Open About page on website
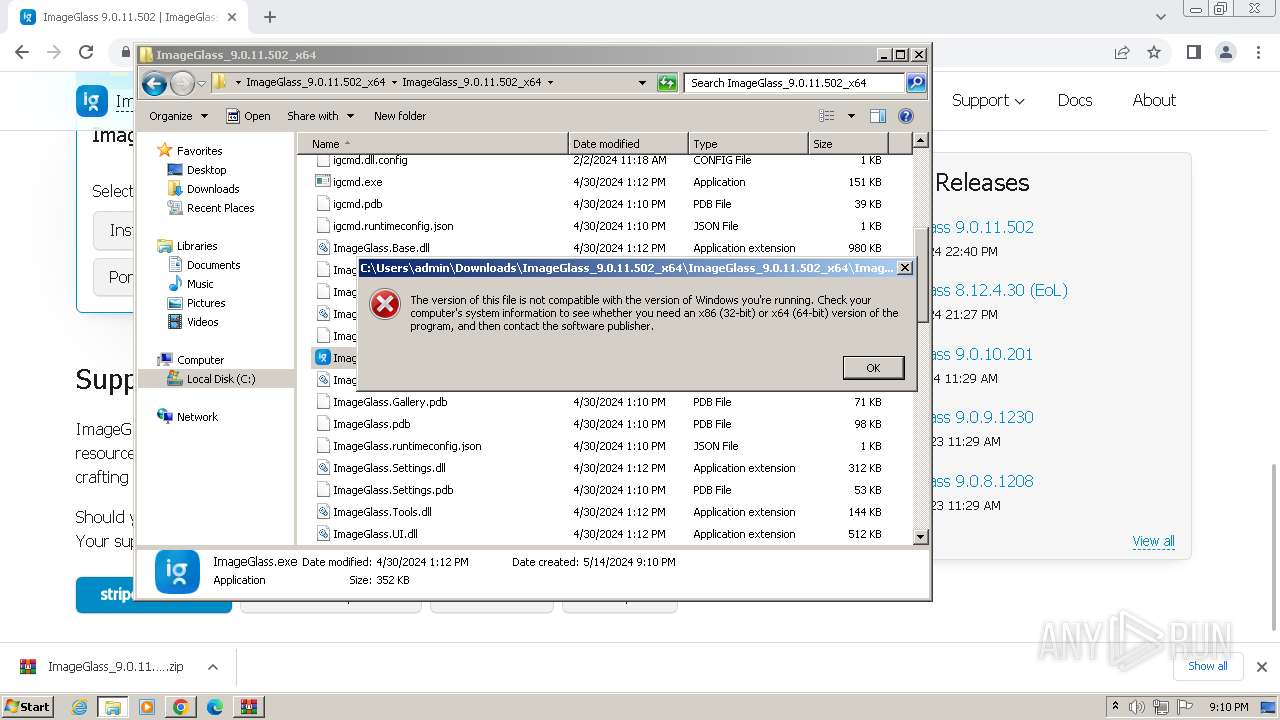The width and height of the screenshot is (1280, 720). (x=1154, y=100)
